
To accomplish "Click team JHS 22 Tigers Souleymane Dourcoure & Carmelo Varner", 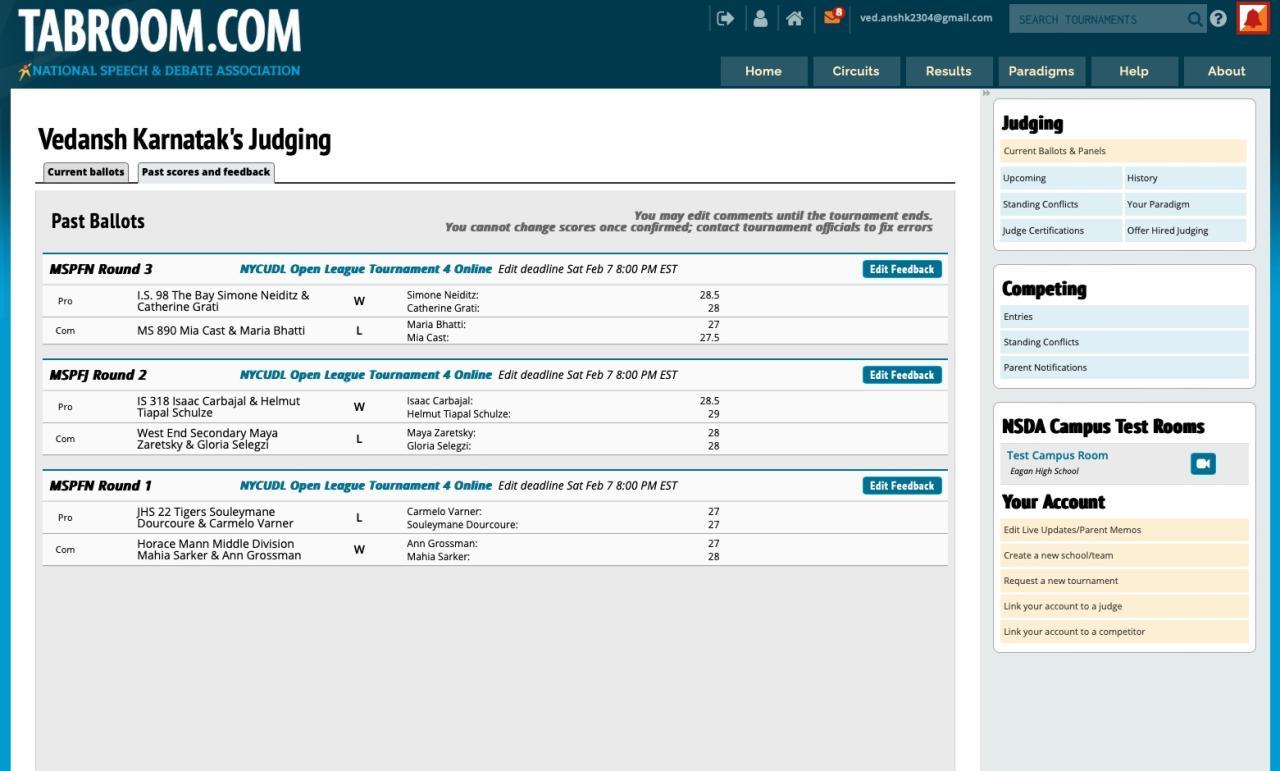I will [x=215, y=517].
